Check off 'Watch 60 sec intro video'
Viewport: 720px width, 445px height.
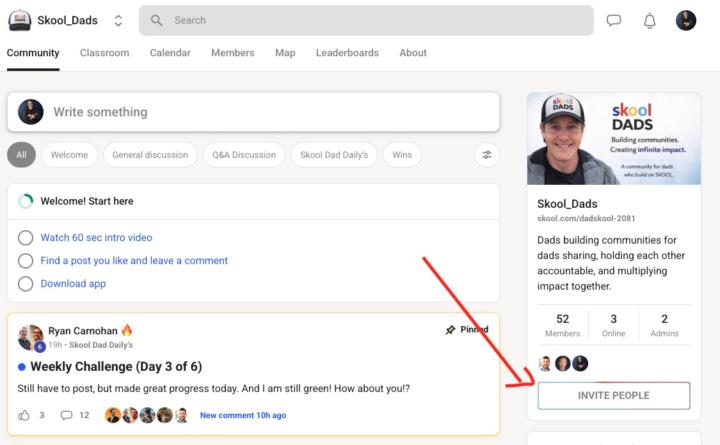[26, 238]
